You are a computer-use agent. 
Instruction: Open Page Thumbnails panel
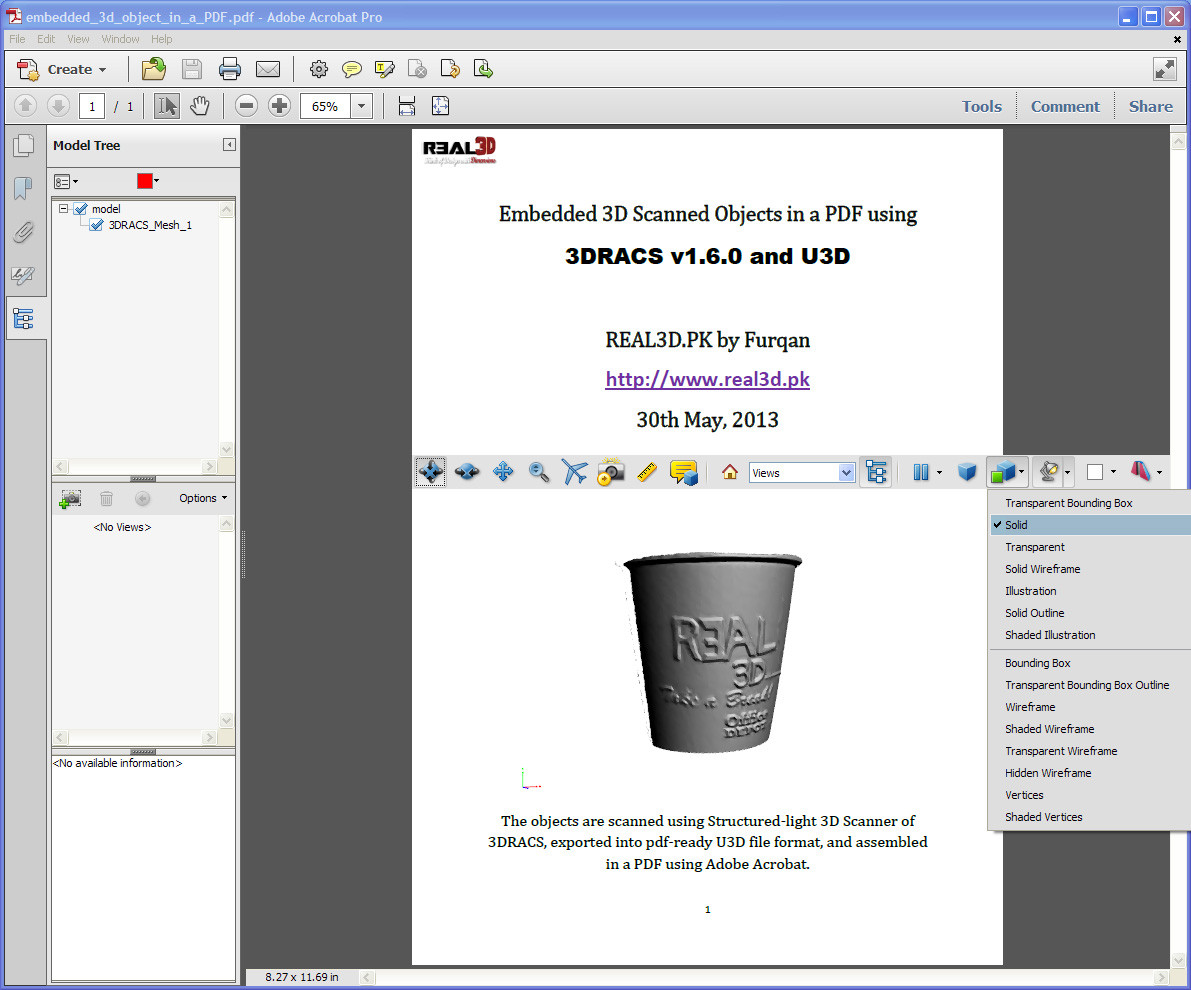click(24, 145)
